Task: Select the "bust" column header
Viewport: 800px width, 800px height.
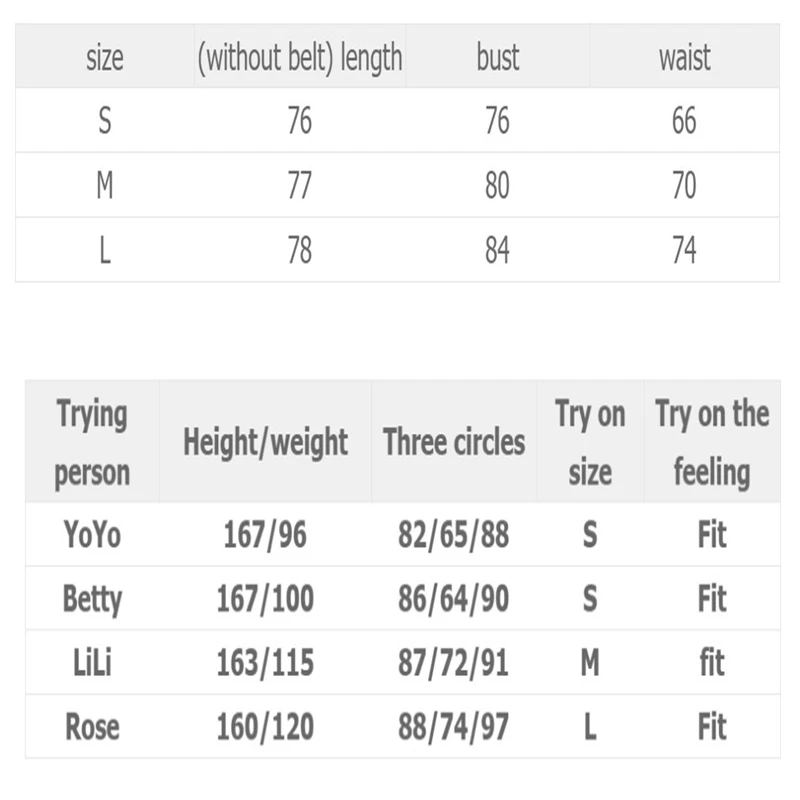Action: pos(497,58)
